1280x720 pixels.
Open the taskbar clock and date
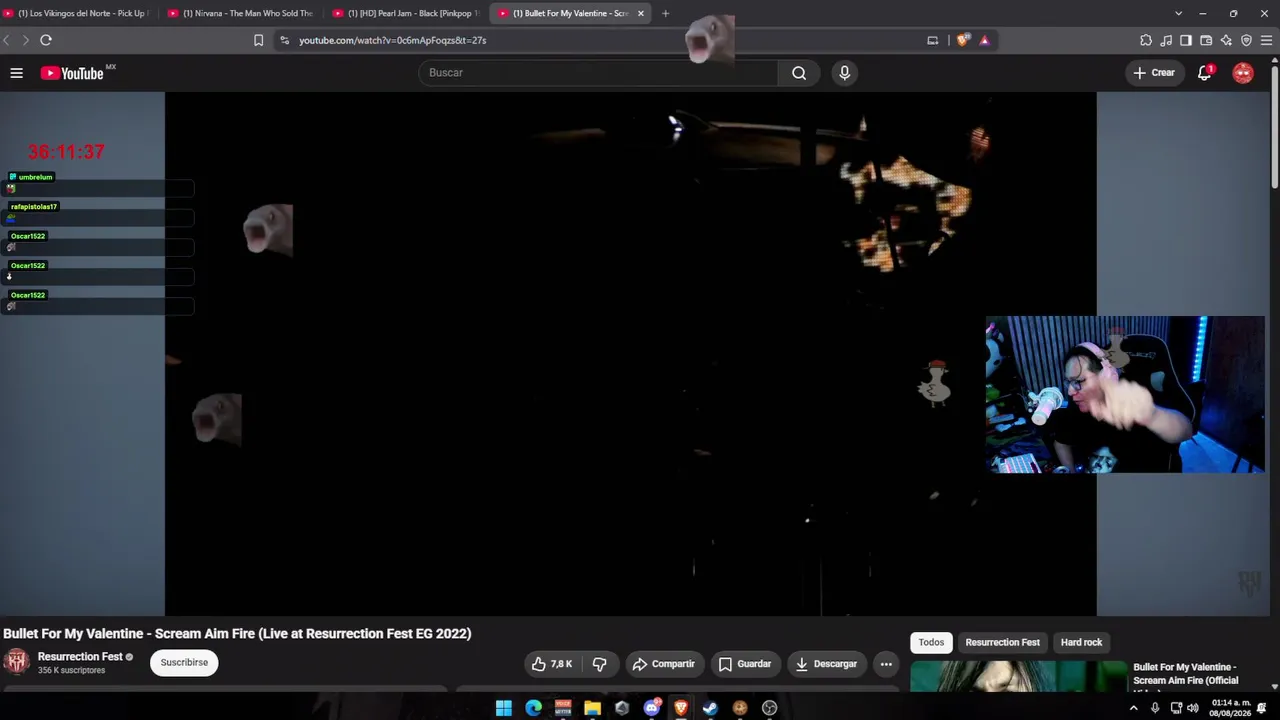pos(1229,708)
